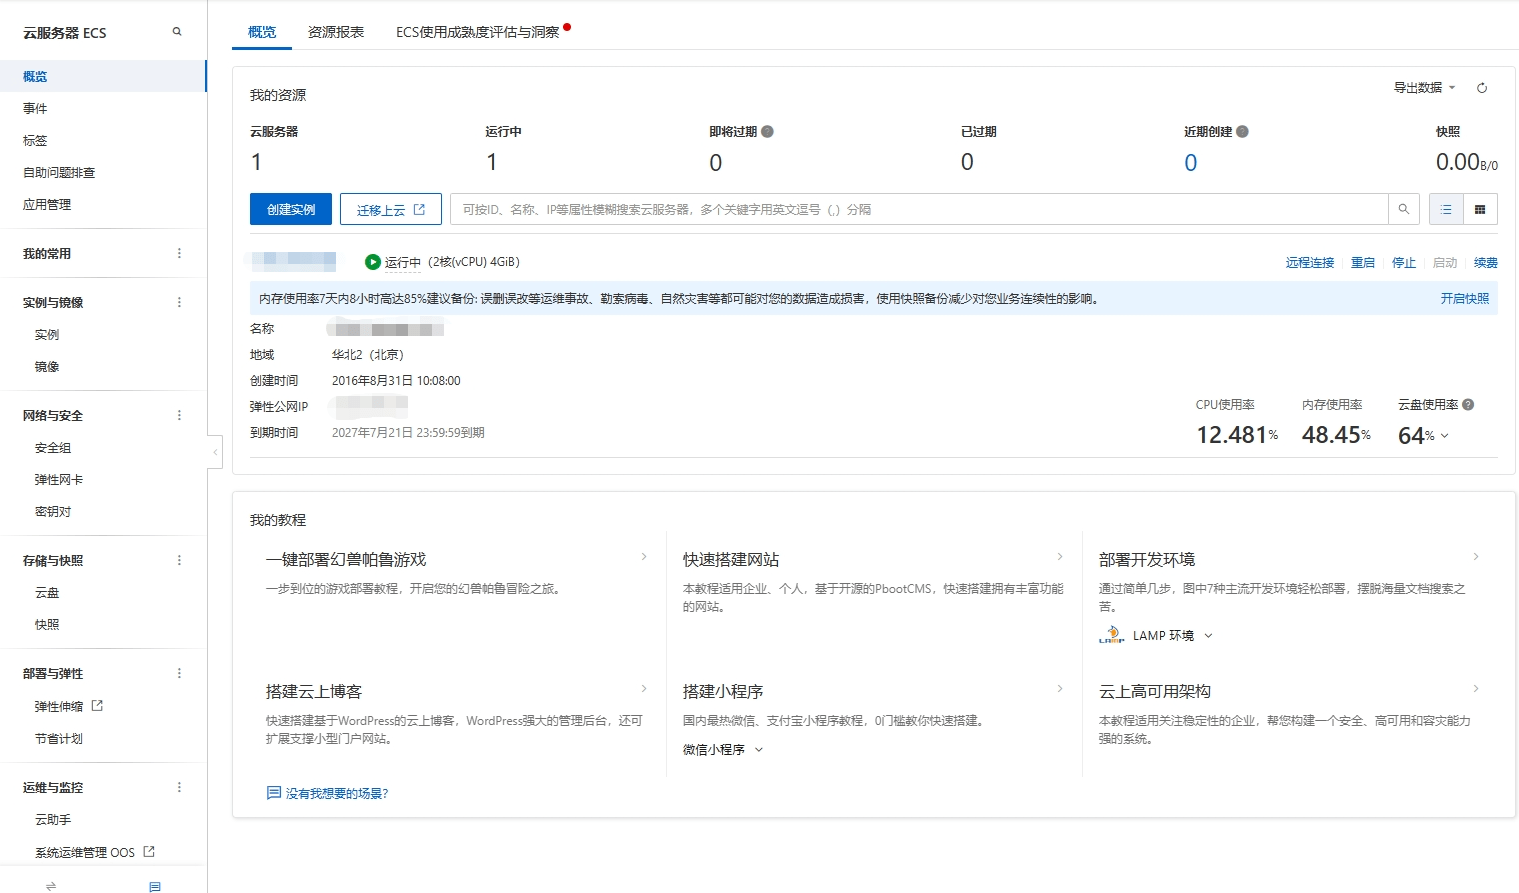Screen dimensions: 1519x893
Task: Click the feedback chat icon at bottom left
Action: (x=154, y=886)
